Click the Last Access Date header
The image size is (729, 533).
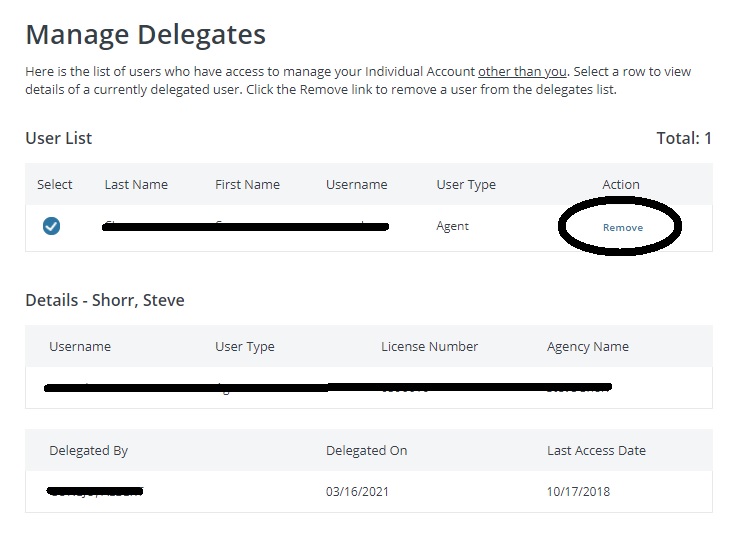pos(596,451)
